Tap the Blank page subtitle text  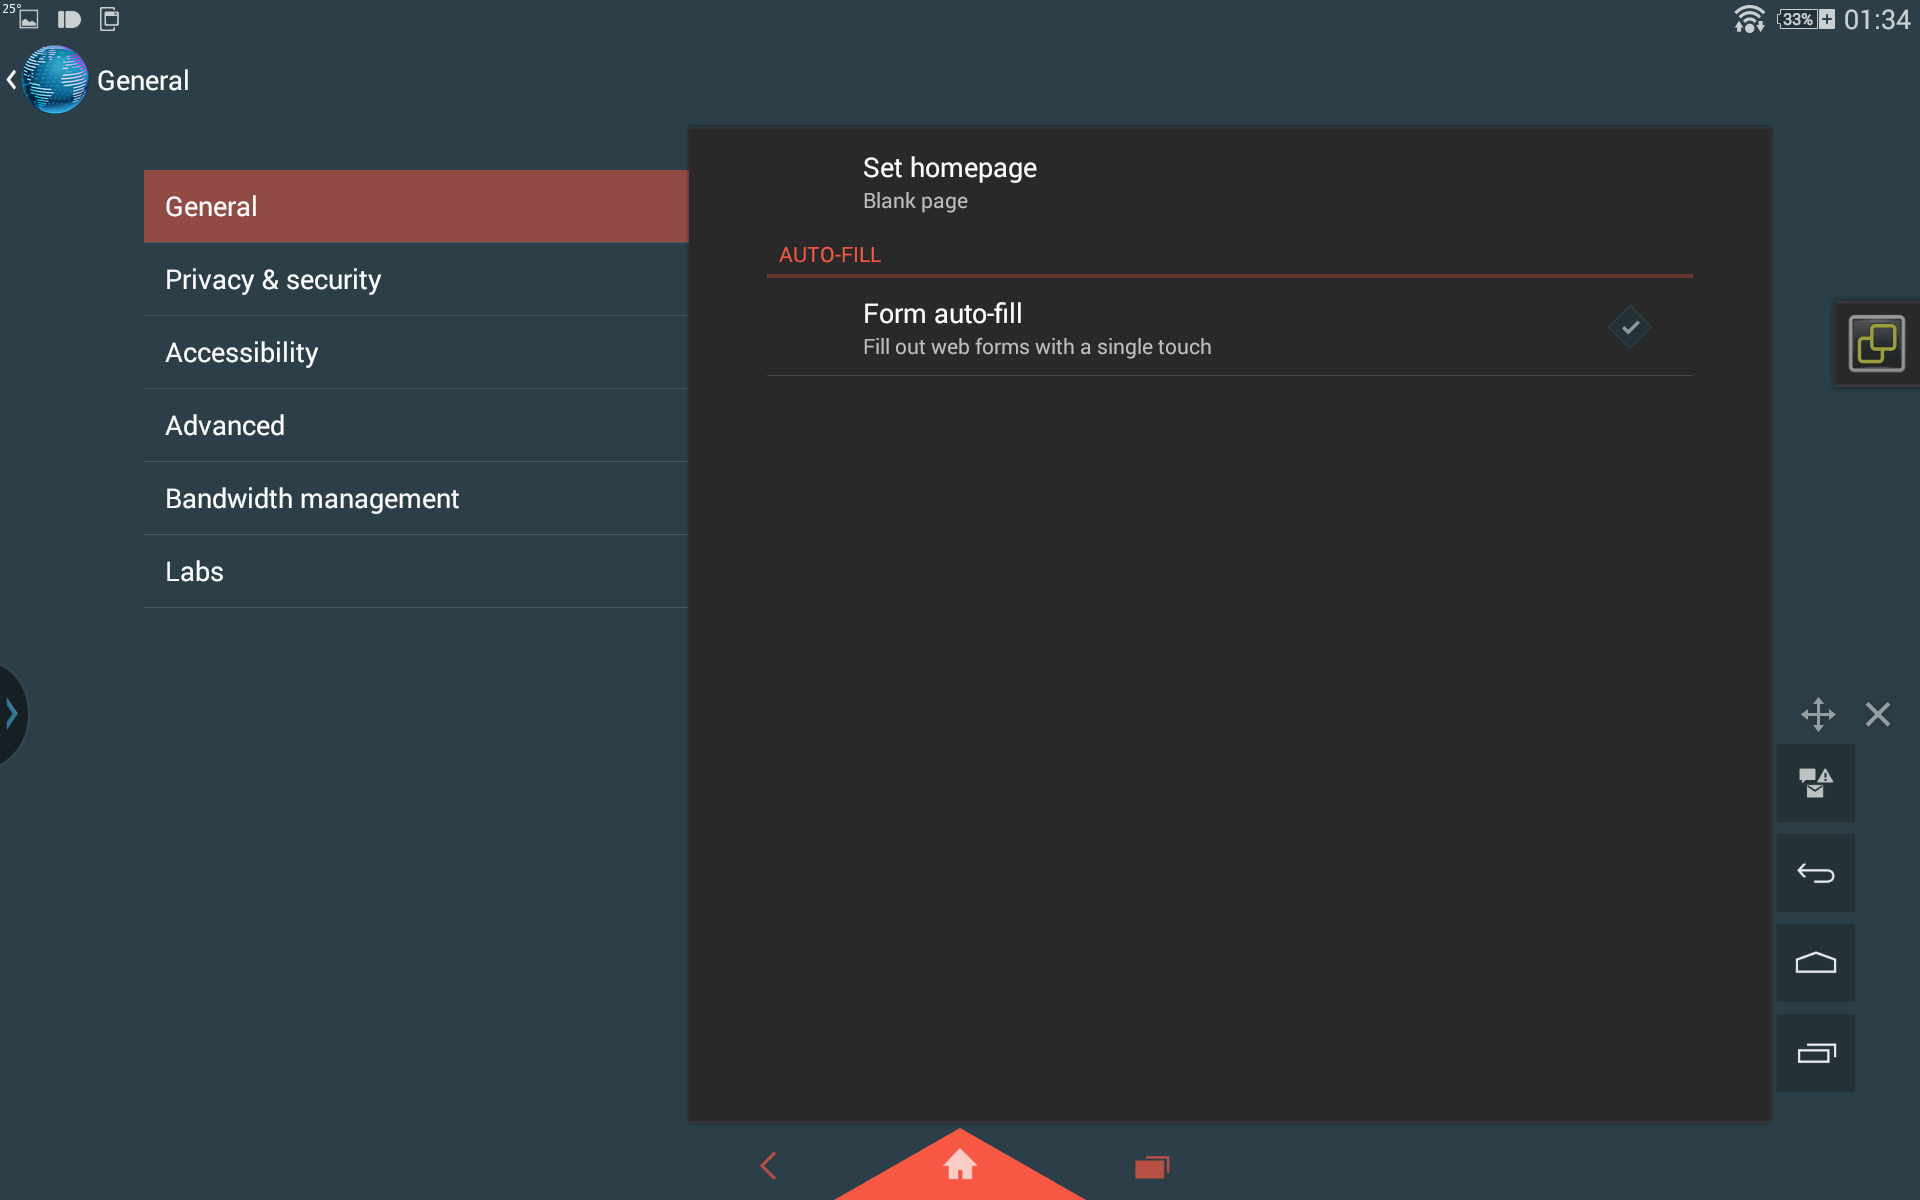(x=915, y=201)
